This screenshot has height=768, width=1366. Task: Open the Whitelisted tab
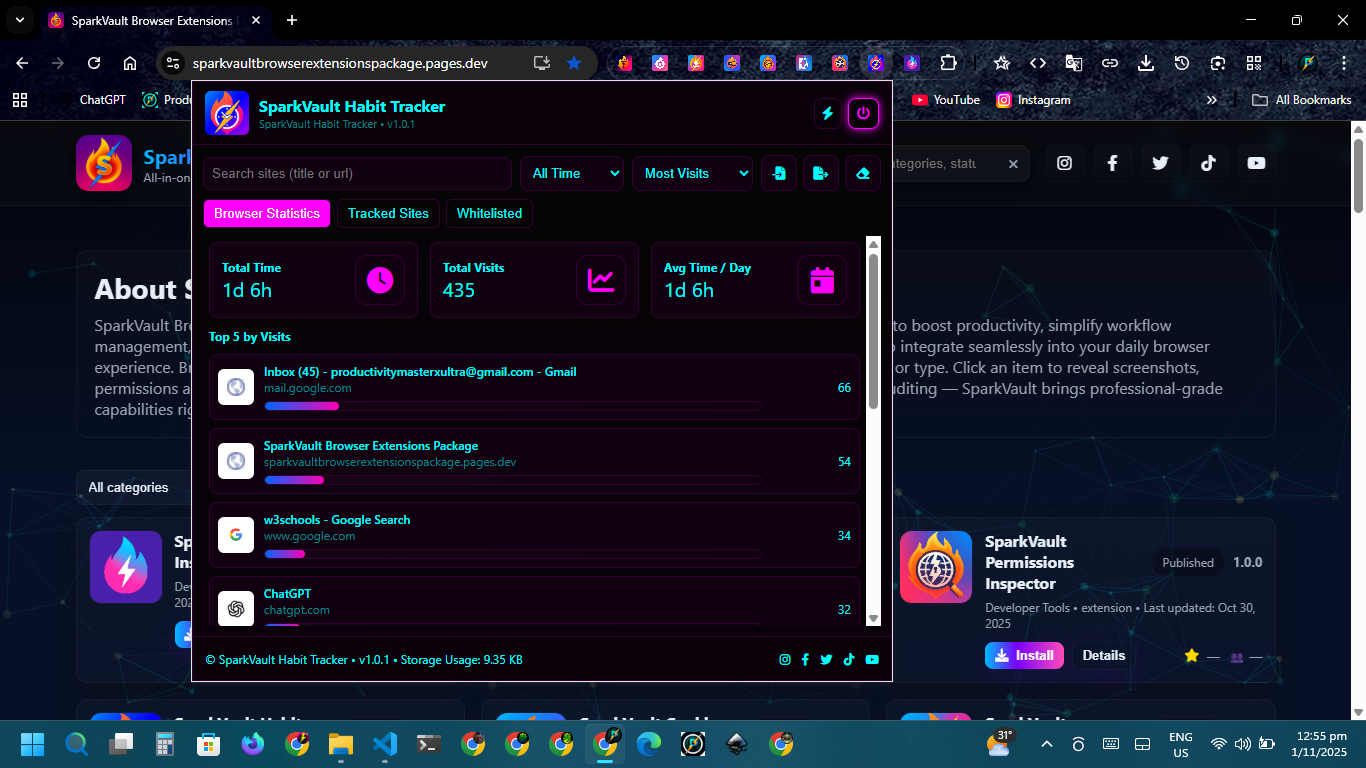point(489,213)
